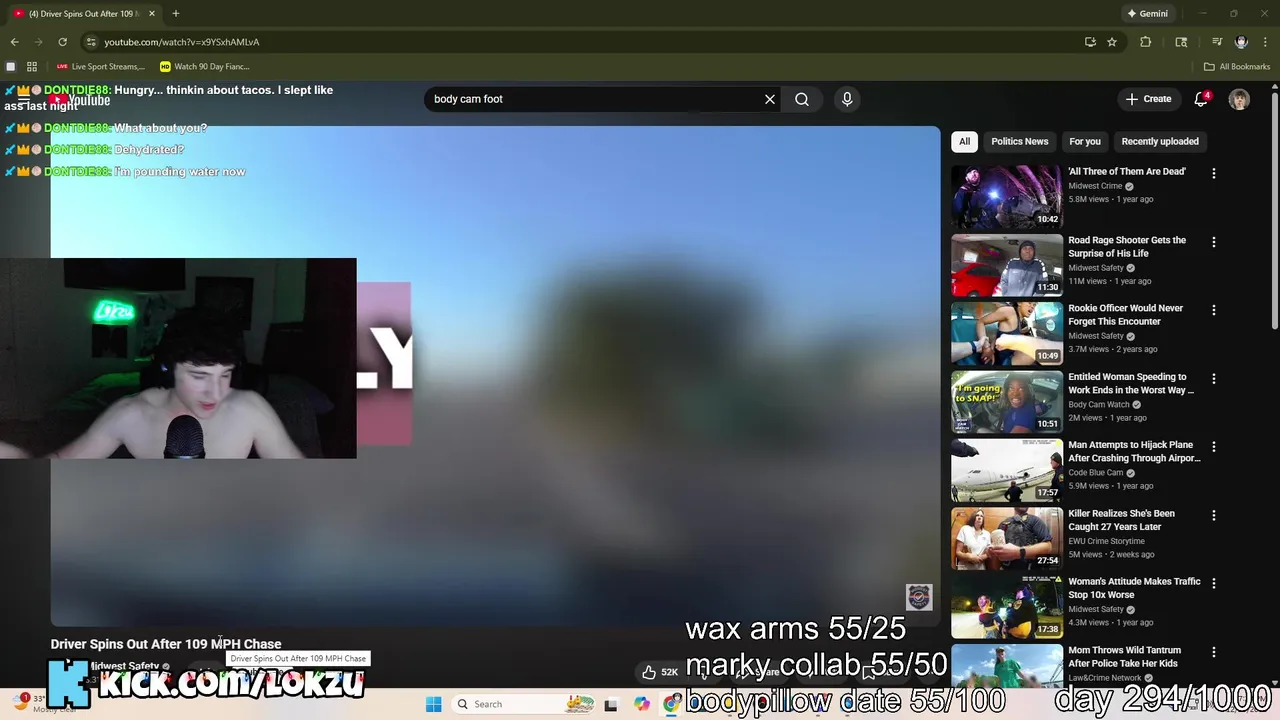Open the media controls icon in Chrome toolbar

pyautogui.click(x=1217, y=42)
